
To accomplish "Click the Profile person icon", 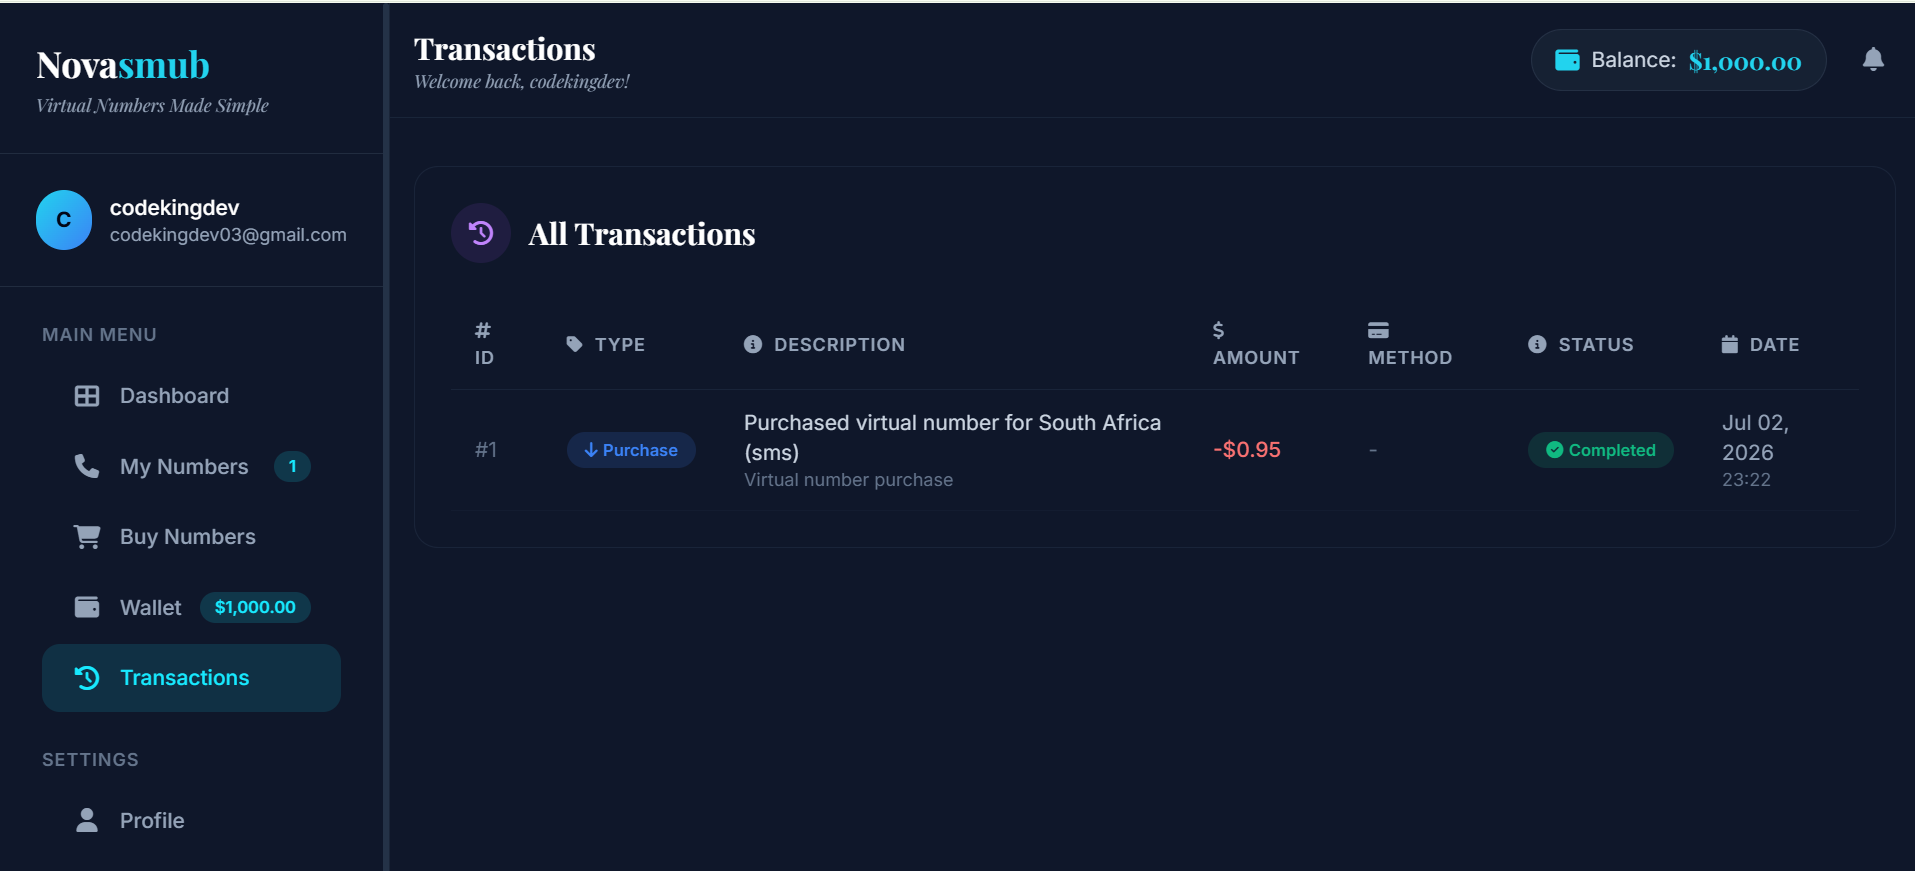I will (87, 820).
